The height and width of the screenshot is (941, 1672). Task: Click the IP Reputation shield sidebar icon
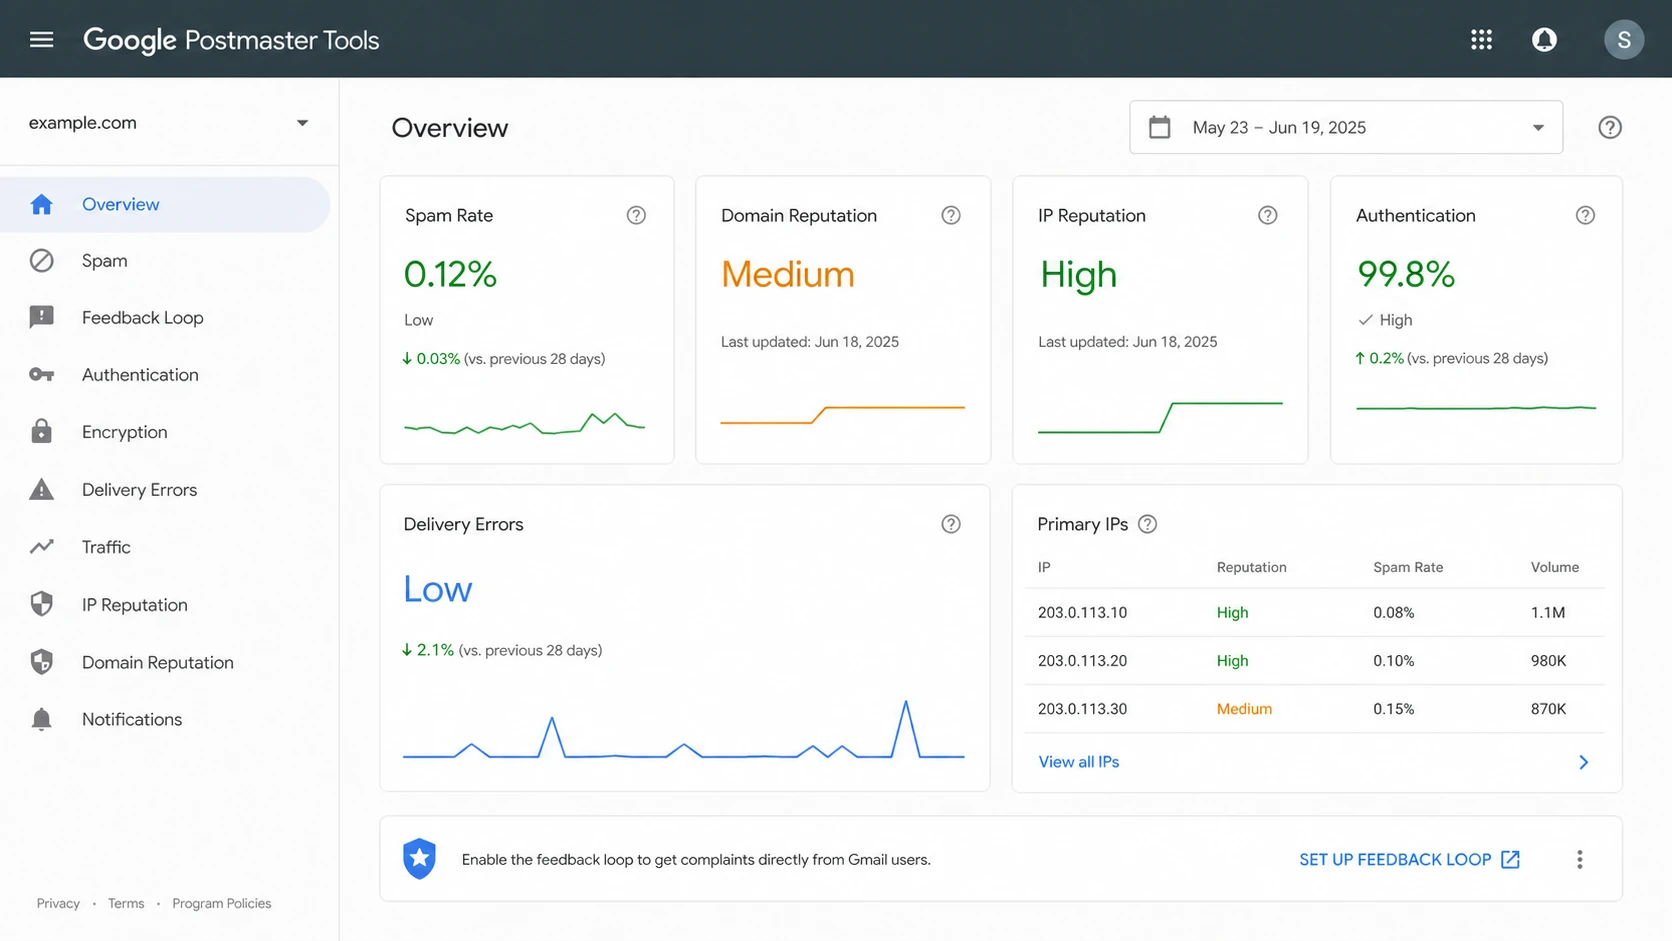coord(41,604)
